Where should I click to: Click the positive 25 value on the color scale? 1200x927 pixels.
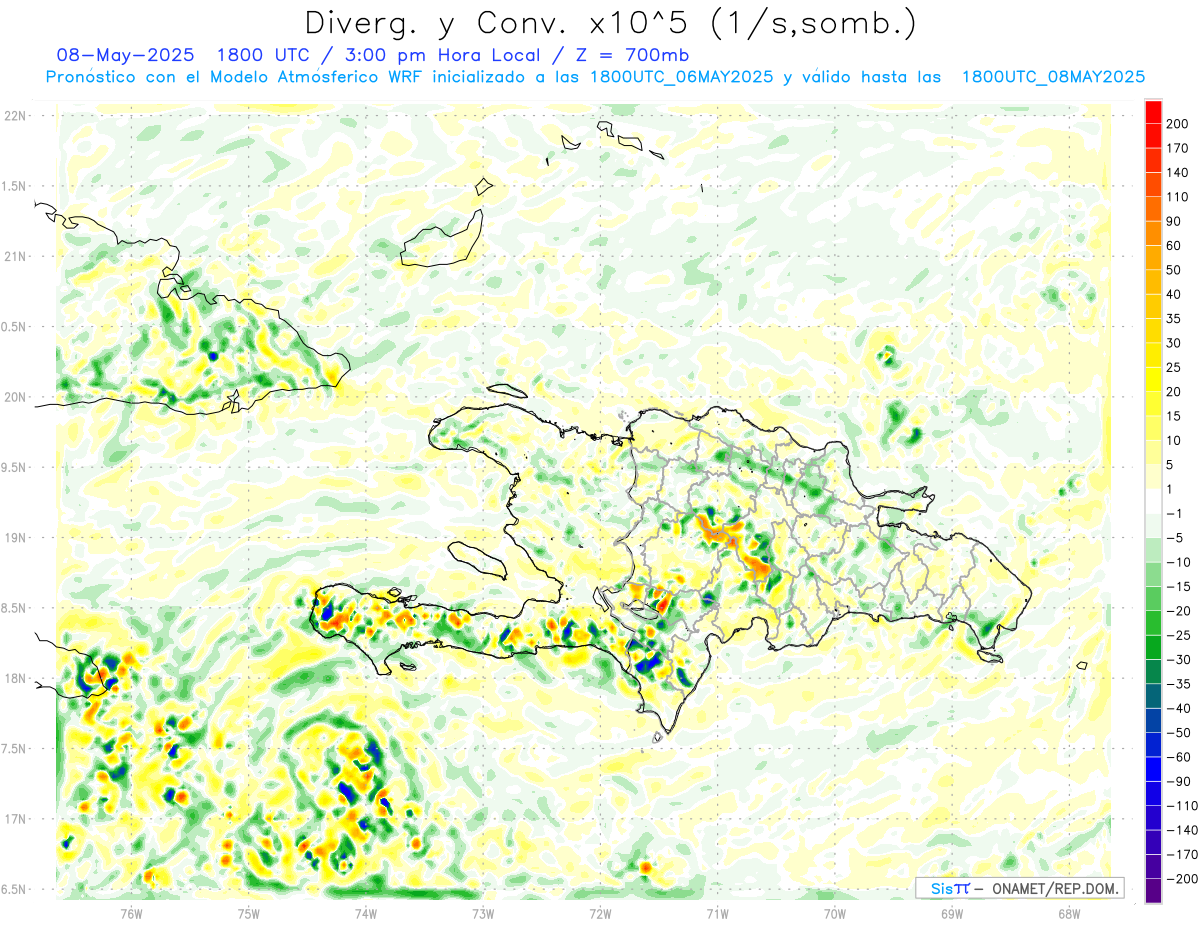tap(1174, 367)
